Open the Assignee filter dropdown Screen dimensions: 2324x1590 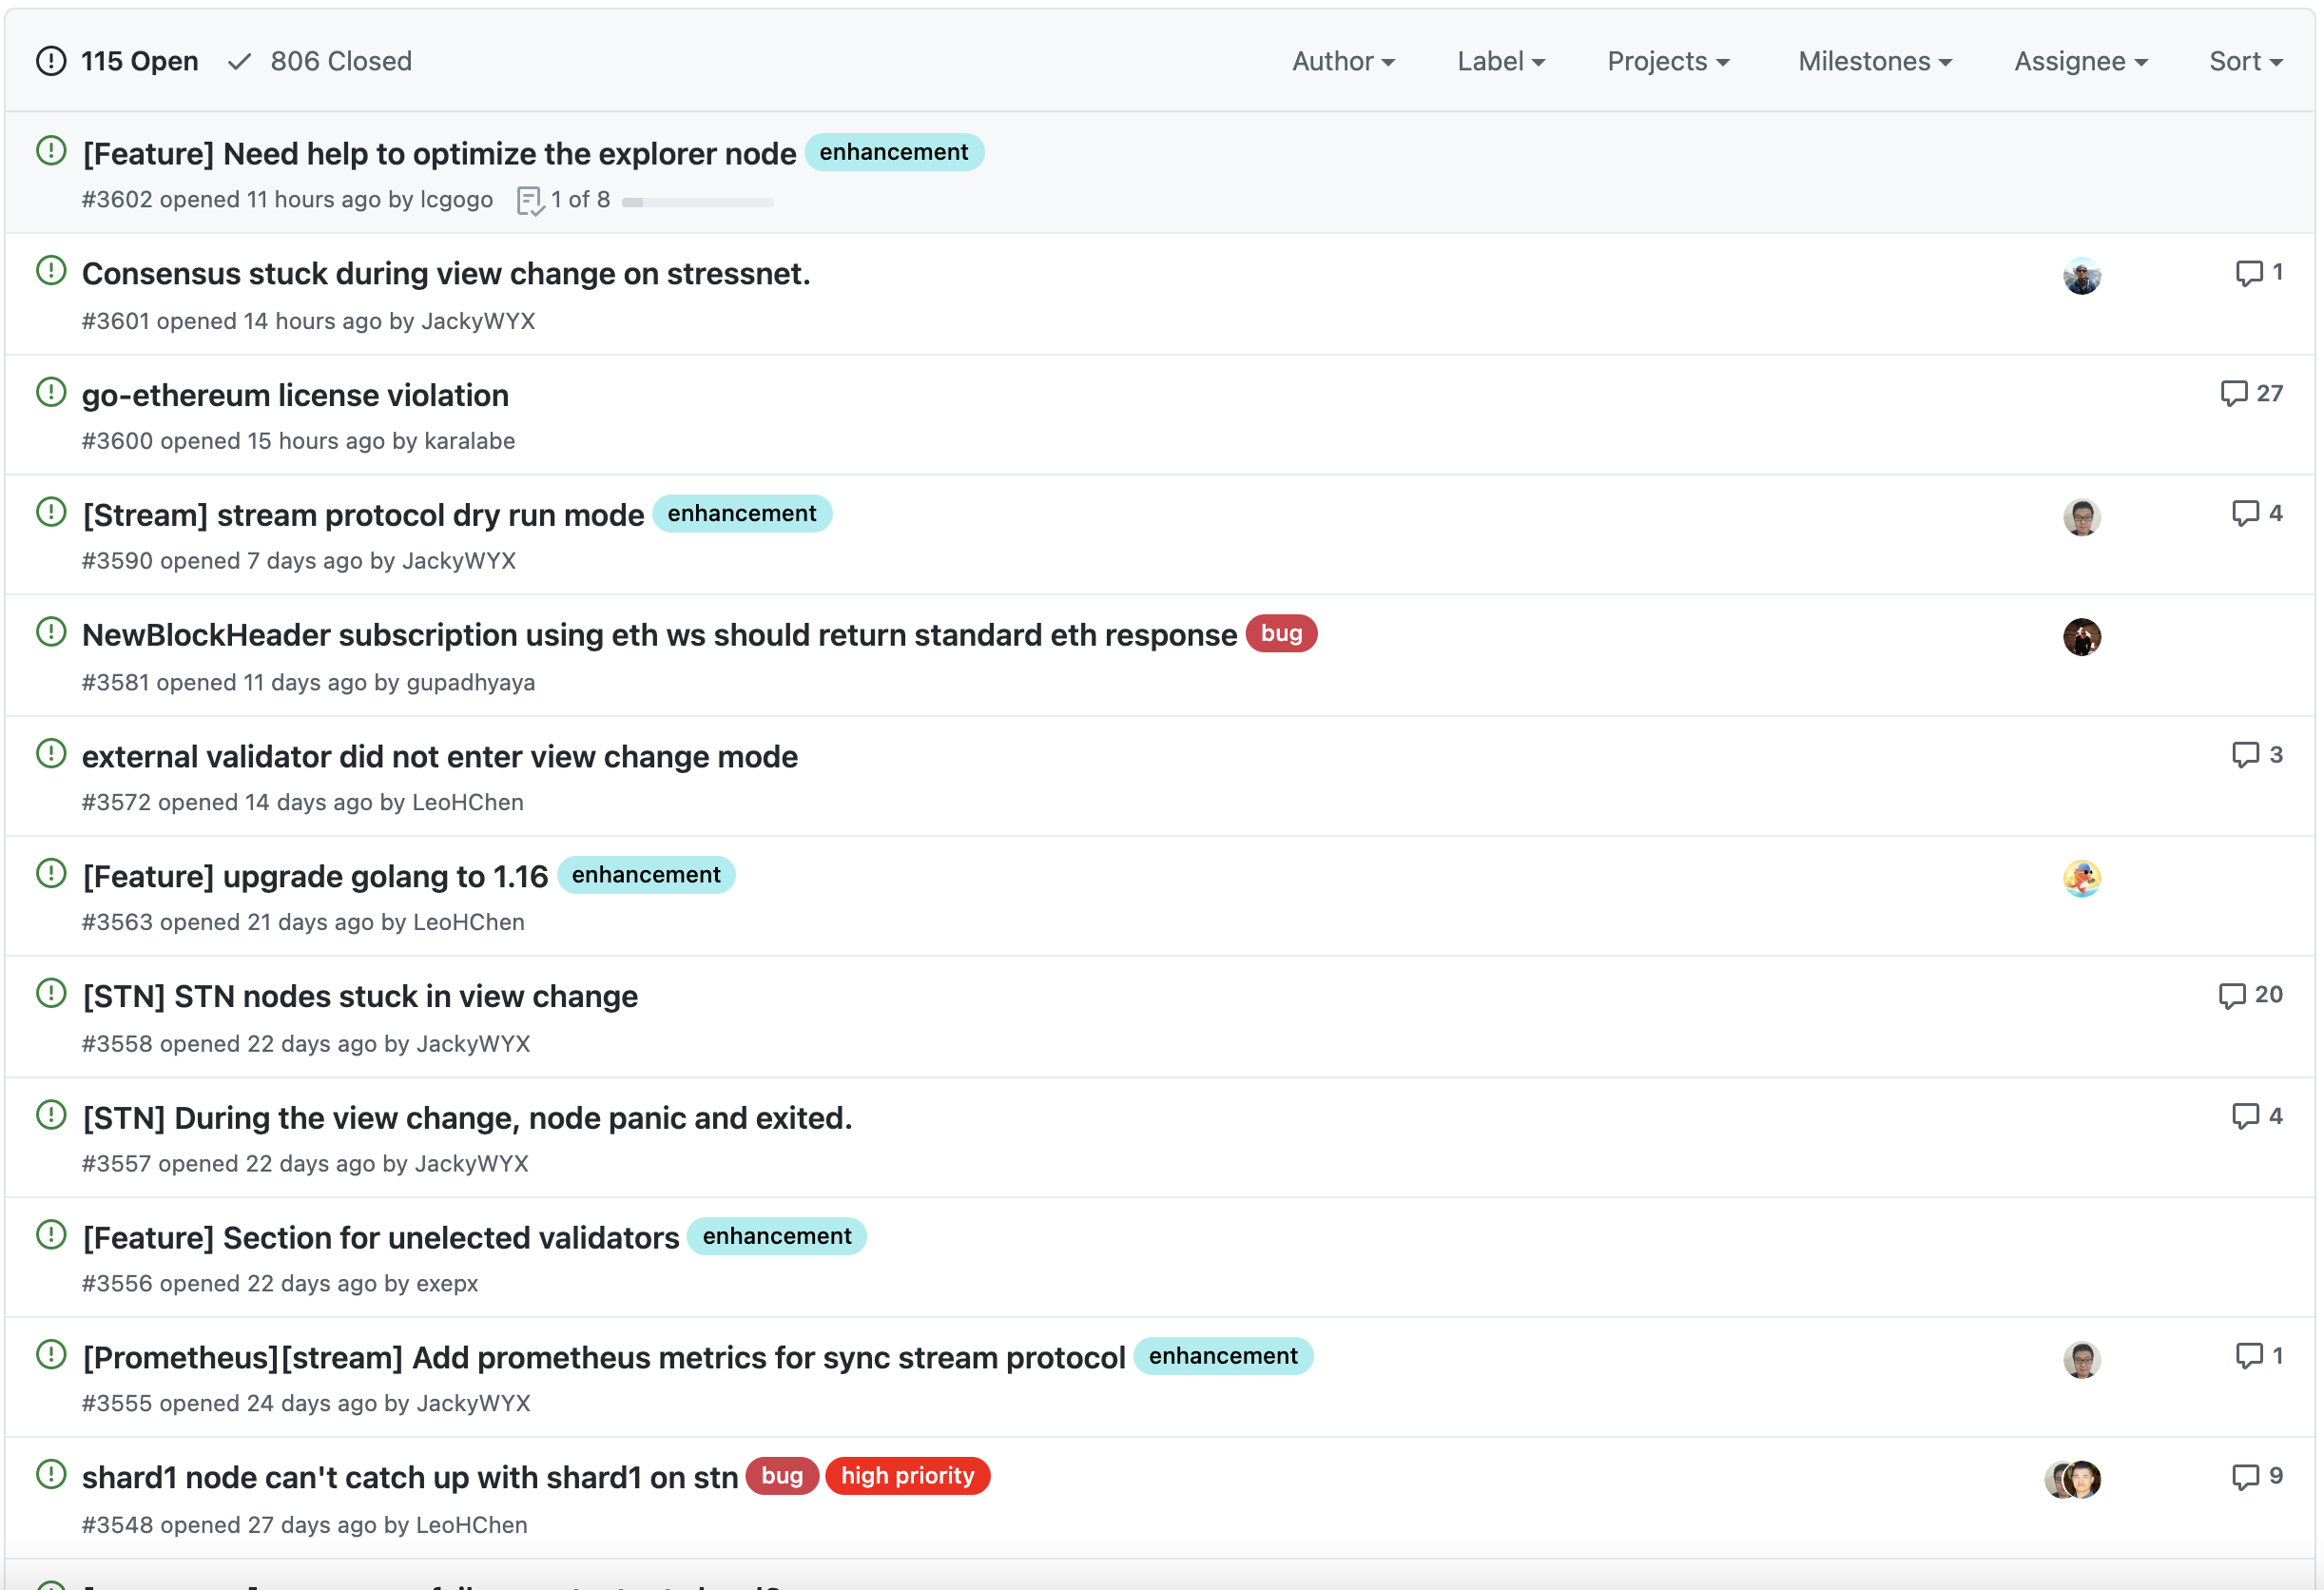pyautogui.click(x=2080, y=61)
